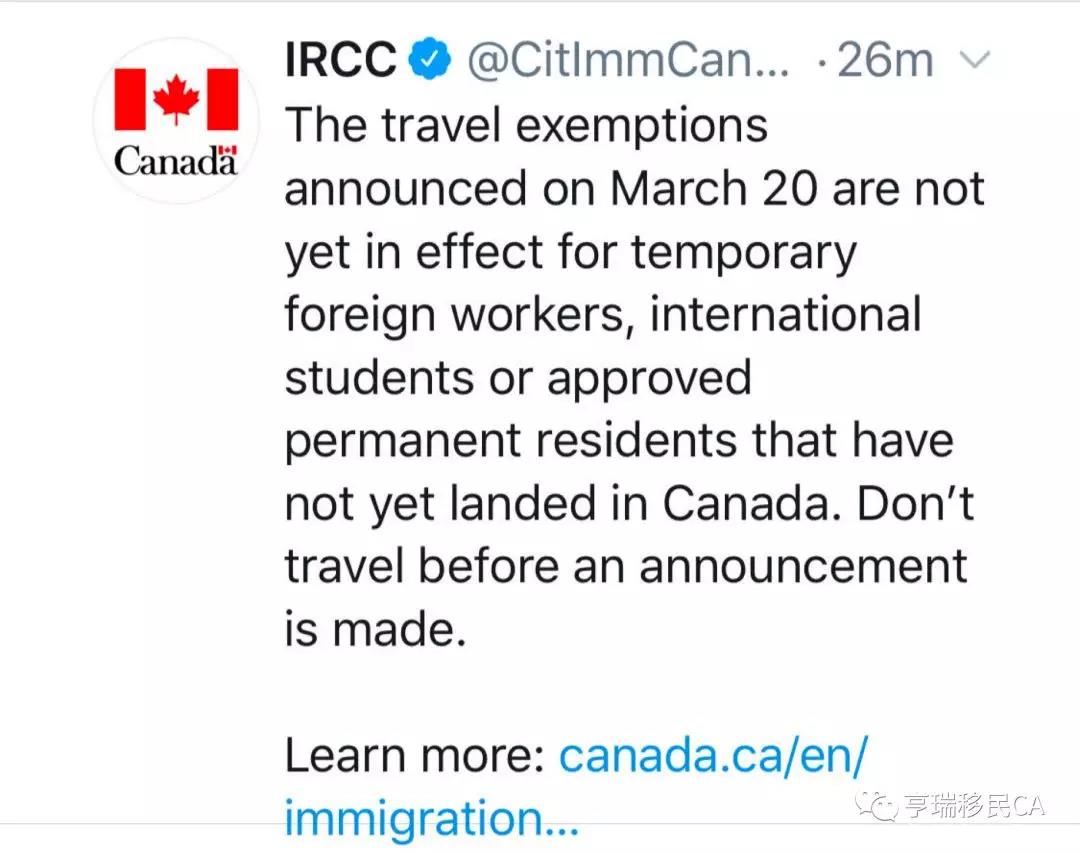The height and width of the screenshot is (853, 1080).
Task: Click 'March 20' in the tweet text
Action: 713,188
